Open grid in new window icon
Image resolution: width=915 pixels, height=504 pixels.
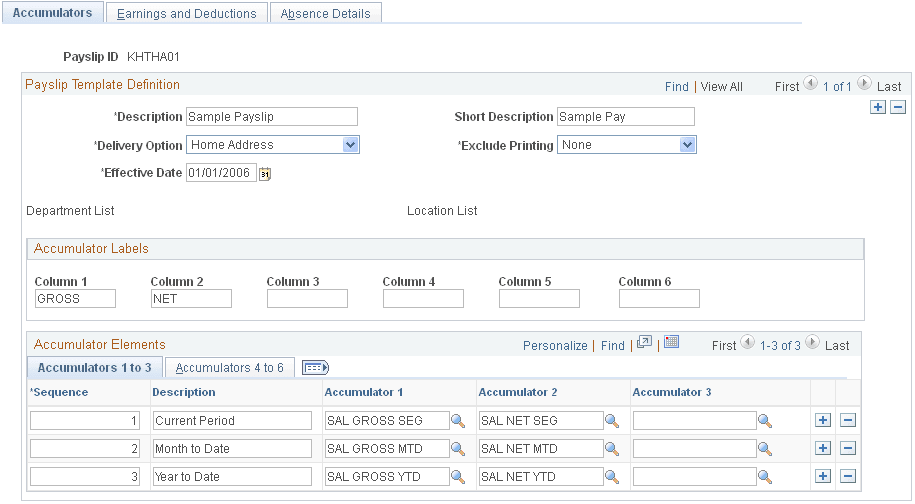(x=644, y=342)
